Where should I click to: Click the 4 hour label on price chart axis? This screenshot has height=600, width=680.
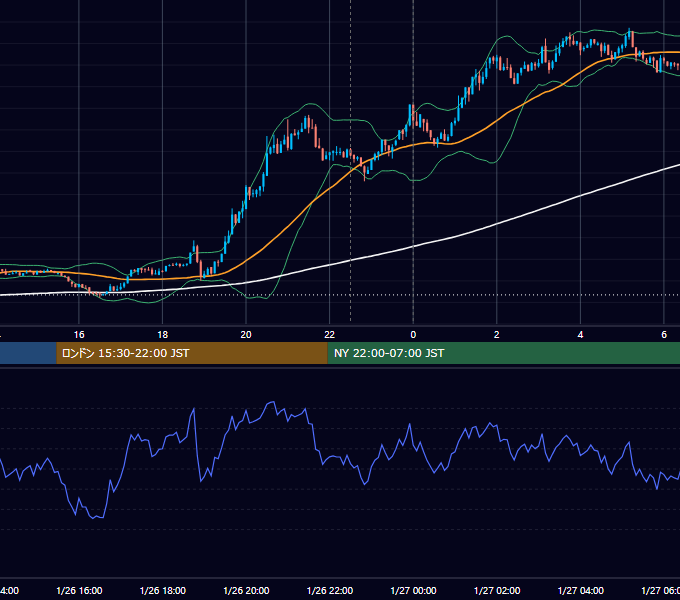pyautogui.click(x=580, y=335)
